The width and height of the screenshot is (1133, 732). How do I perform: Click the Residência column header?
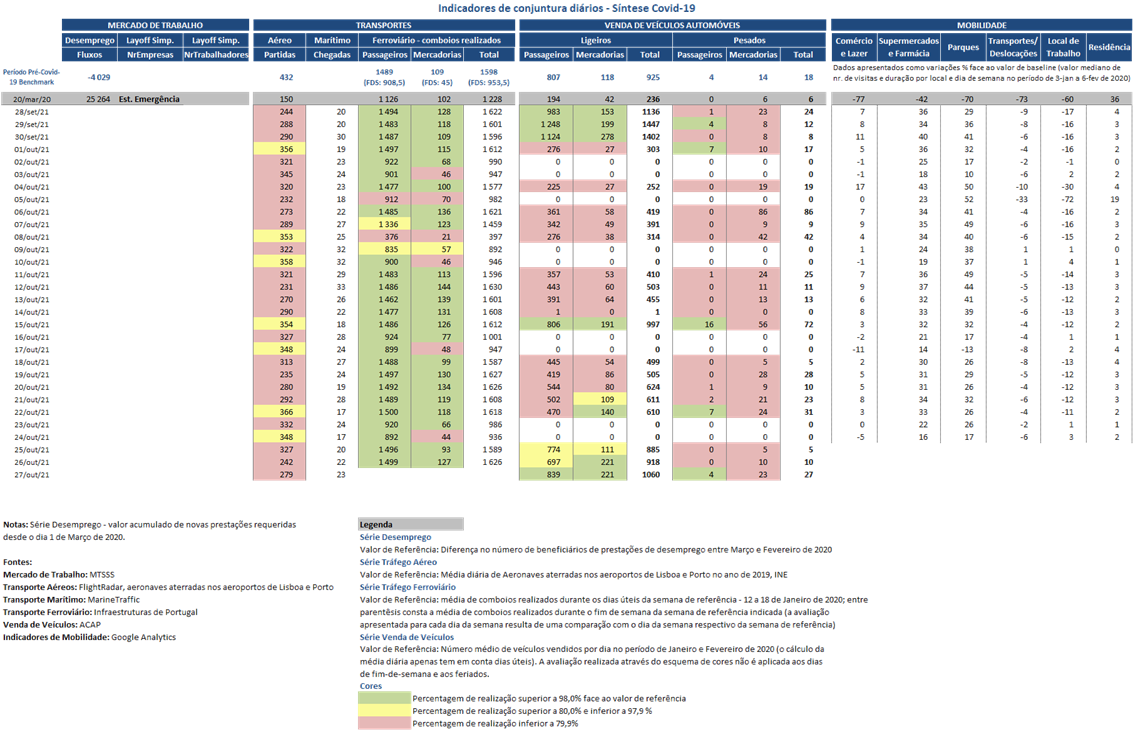[1109, 47]
